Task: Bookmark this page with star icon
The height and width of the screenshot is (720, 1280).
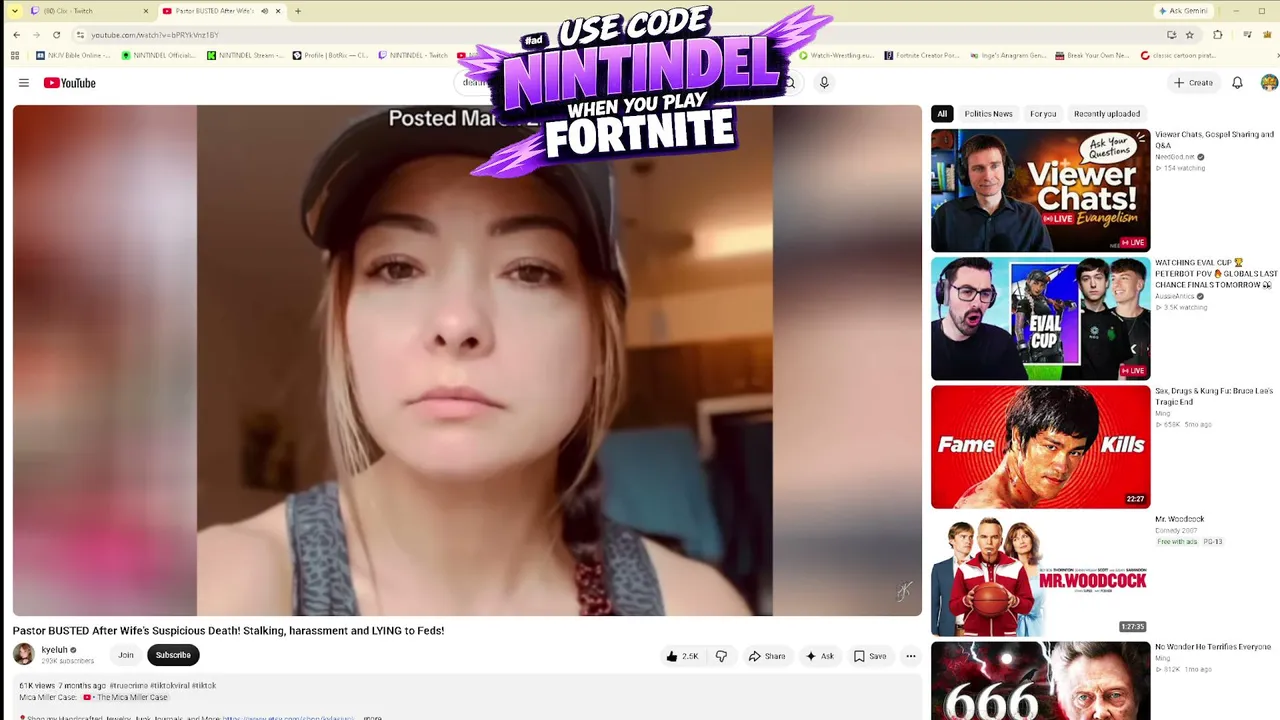Action: [1189, 35]
